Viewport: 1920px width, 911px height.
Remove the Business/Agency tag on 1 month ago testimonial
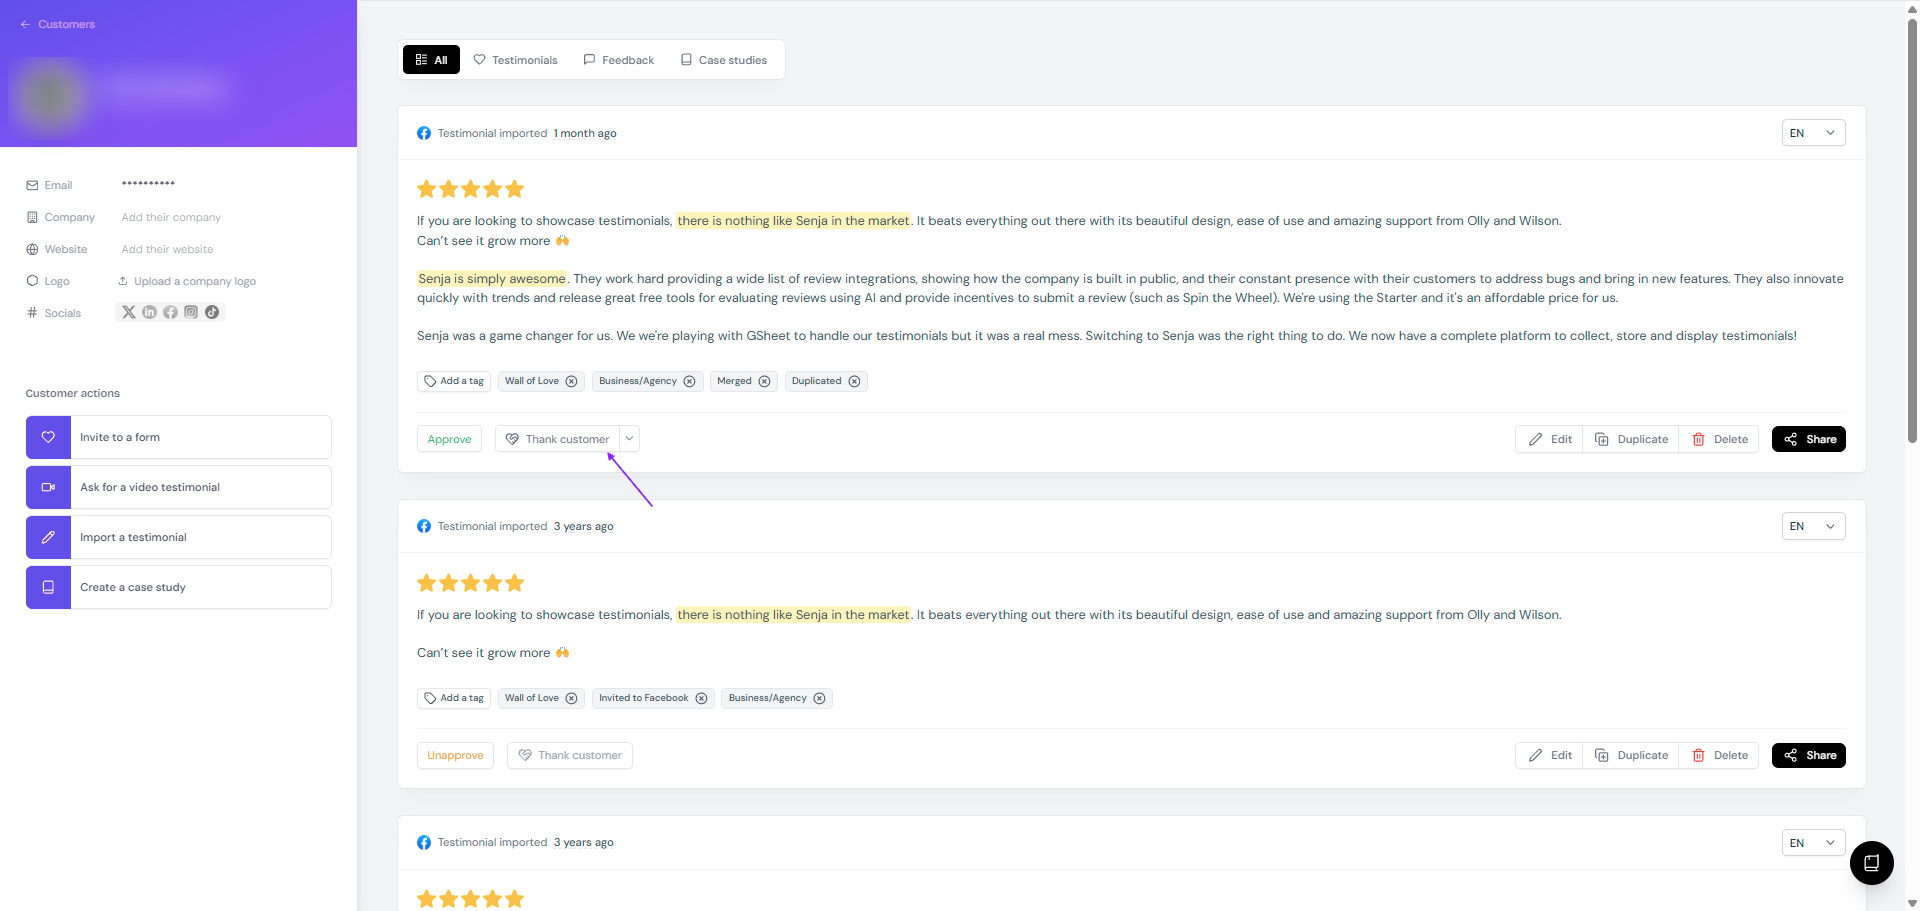[689, 381]
